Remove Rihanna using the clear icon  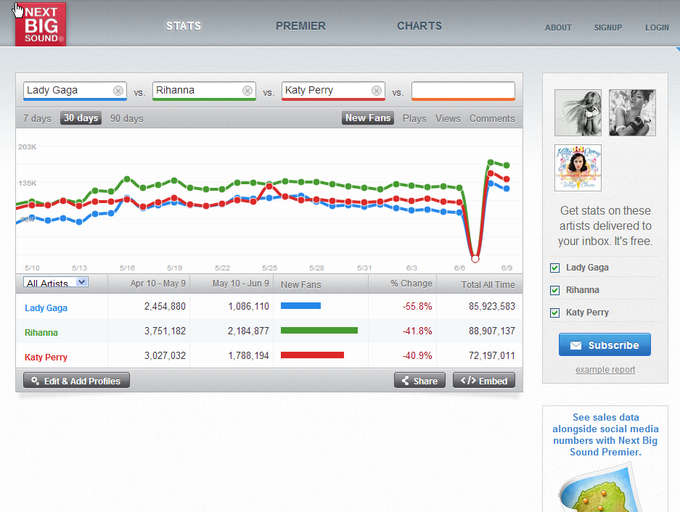tap(247, 91)
